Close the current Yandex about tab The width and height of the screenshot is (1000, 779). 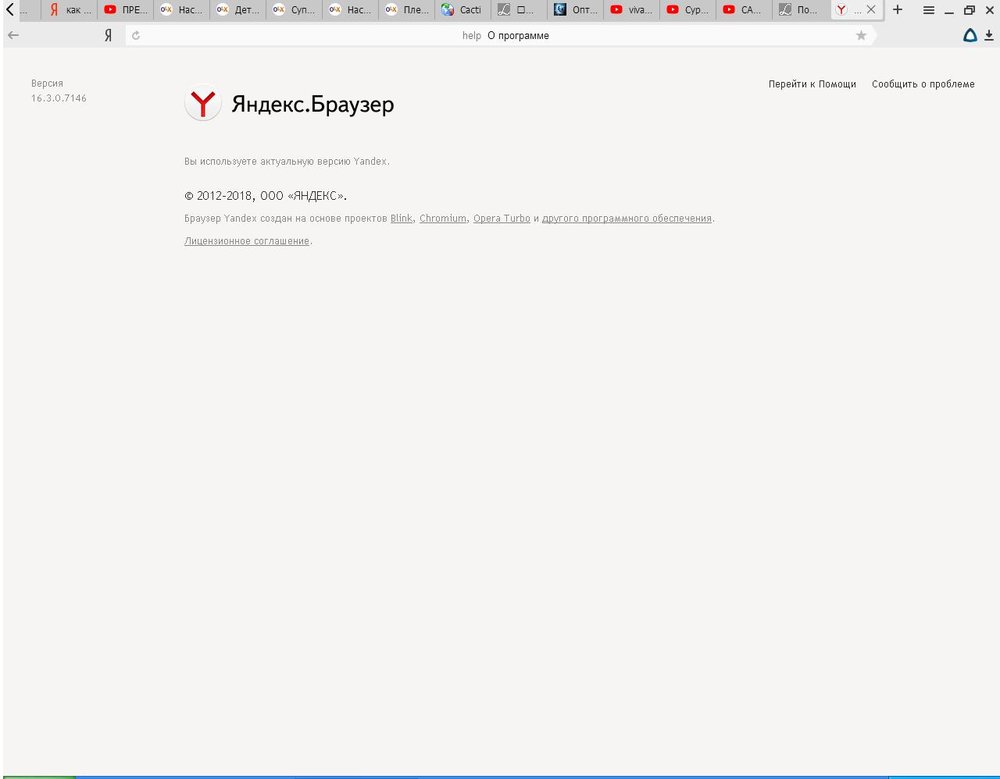click(x=871, y=10)
